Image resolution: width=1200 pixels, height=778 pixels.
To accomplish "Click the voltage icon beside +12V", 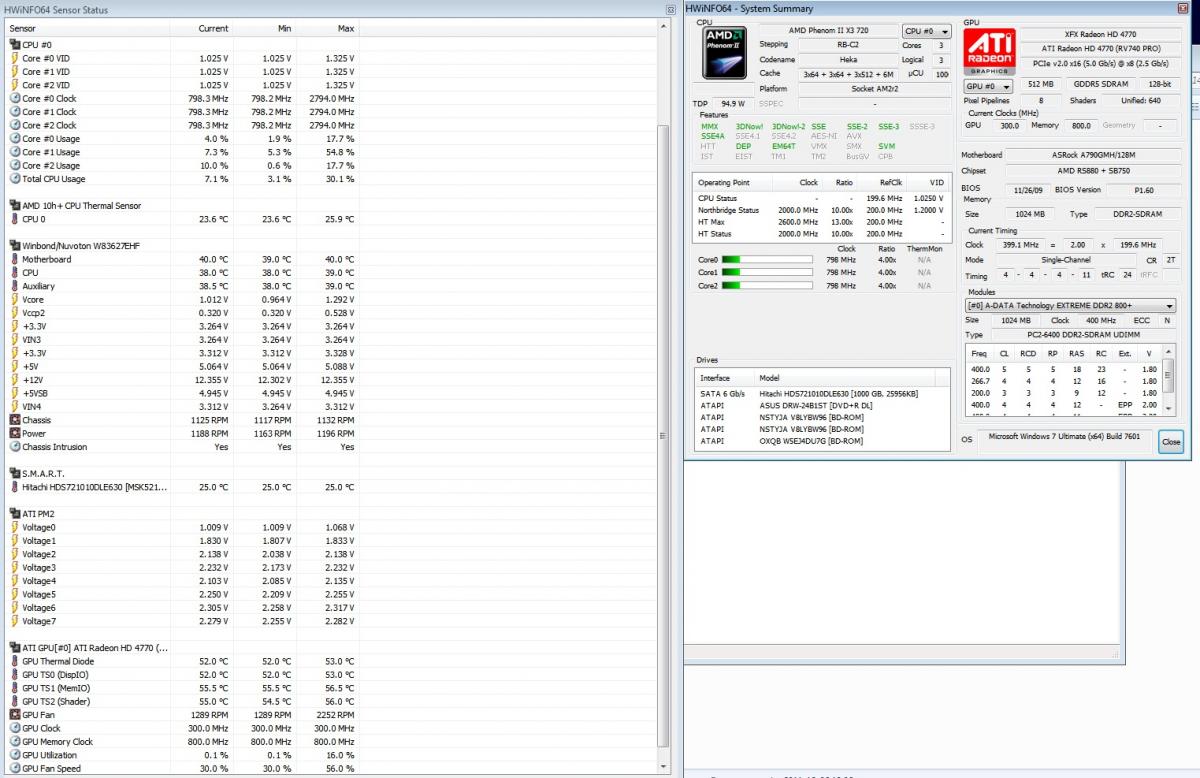I will 14,380.
